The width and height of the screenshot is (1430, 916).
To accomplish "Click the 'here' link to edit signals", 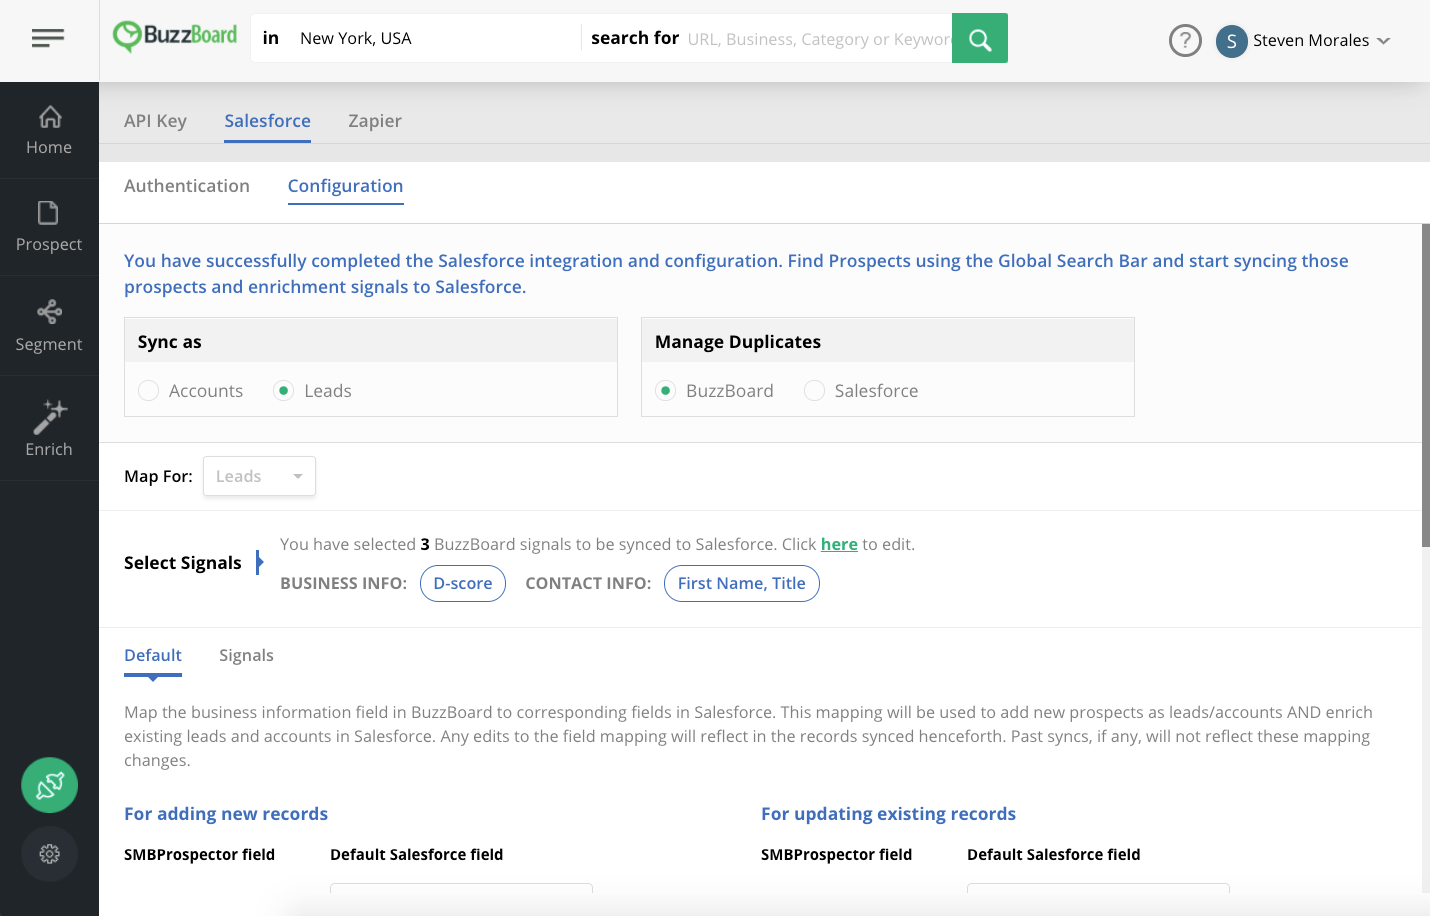I will tap(839, 544).
